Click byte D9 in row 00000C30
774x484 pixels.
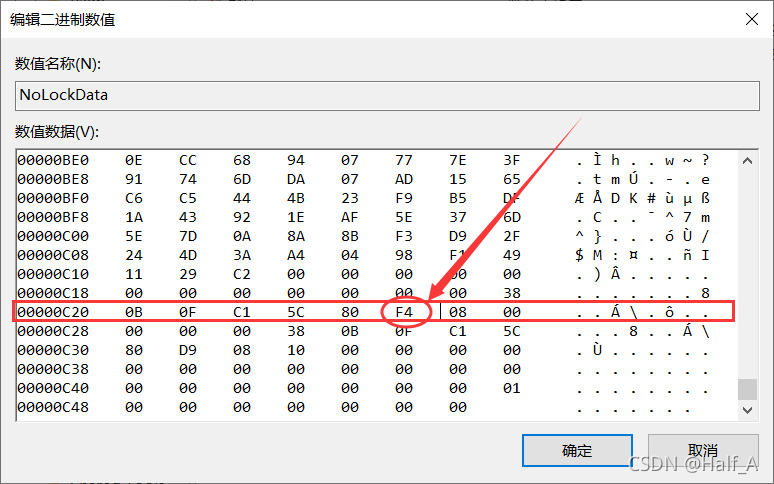point(187,351)
